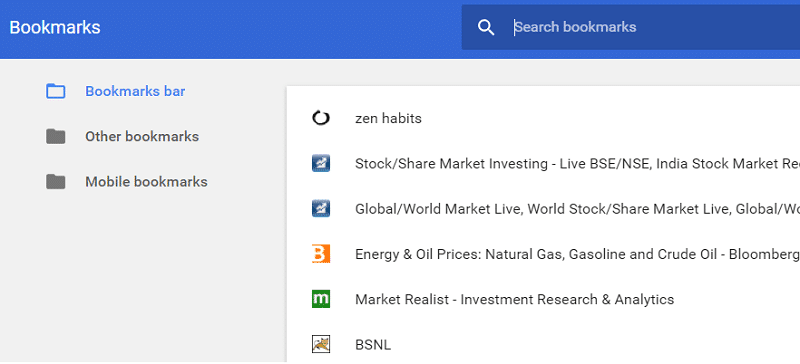Focus the Search bookmarks field
The width and height of the screenshot is (800, 364).
pos(631,28)
